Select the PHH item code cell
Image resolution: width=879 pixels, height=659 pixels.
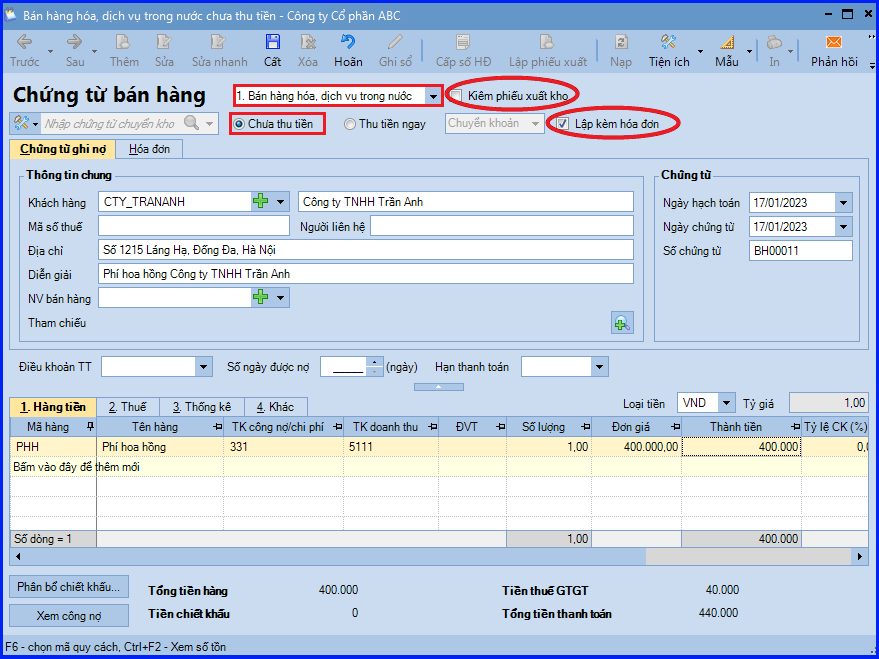coord(53,447)
